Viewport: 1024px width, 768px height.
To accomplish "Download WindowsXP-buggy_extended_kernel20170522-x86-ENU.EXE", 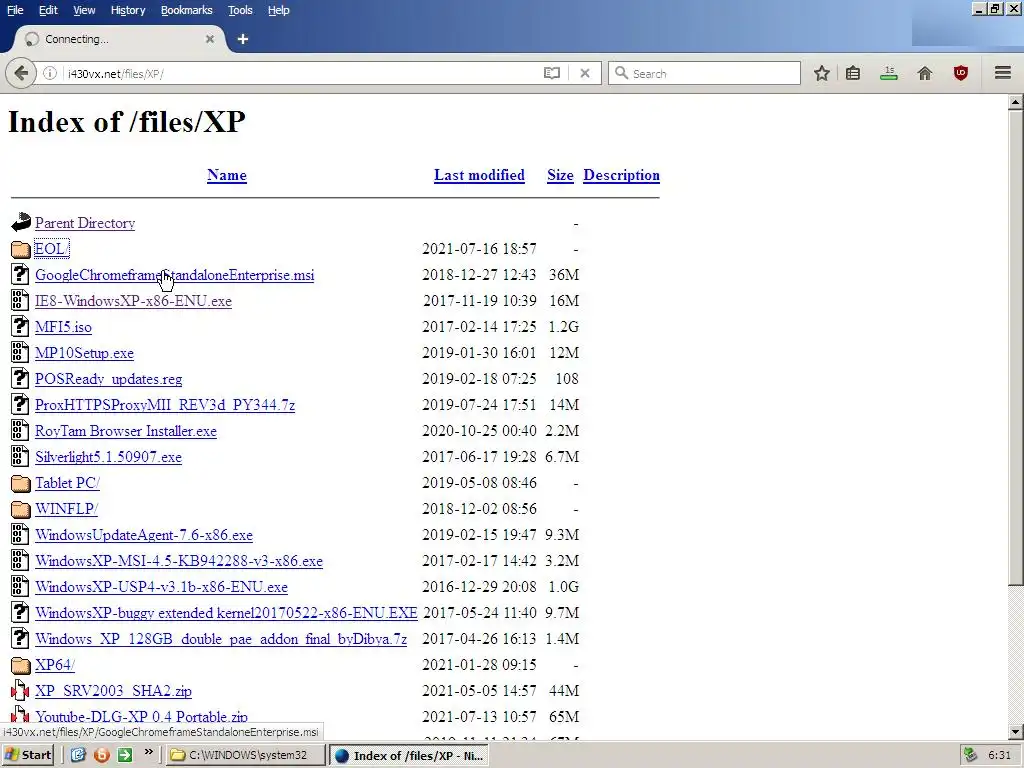I will [226, 613].
